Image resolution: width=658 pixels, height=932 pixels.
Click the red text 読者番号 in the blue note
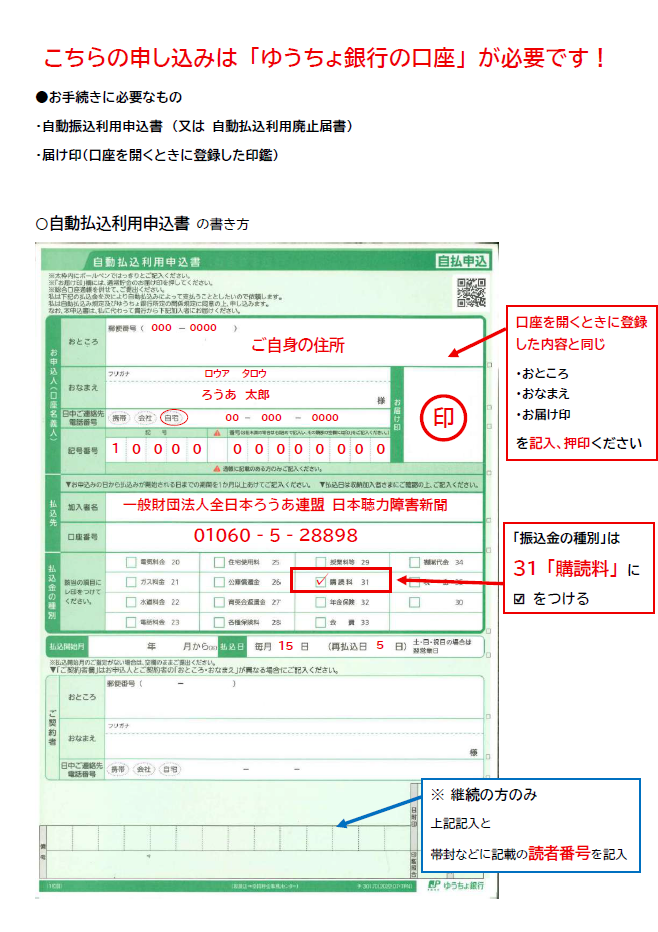click(x=559, y=854)
